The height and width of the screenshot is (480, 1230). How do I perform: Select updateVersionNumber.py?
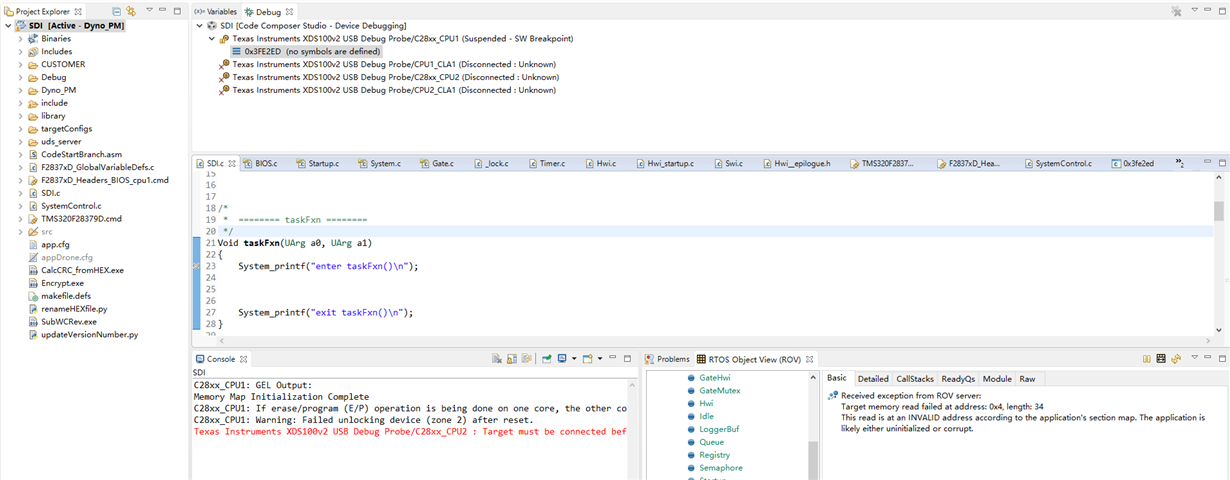pos(89,335)
